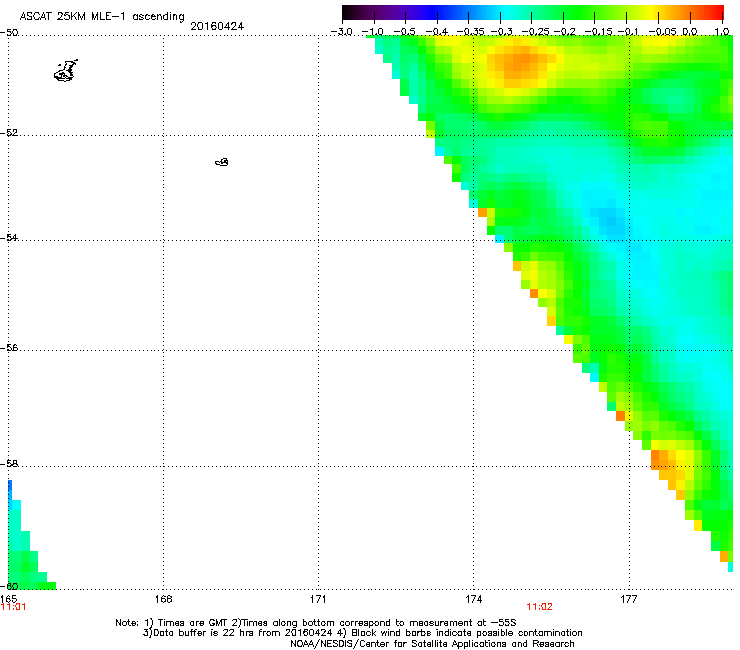The width and height of the screenshot is (740, 650).
Task: Click the -0.3 color bar label
Action: coord(501,32)
